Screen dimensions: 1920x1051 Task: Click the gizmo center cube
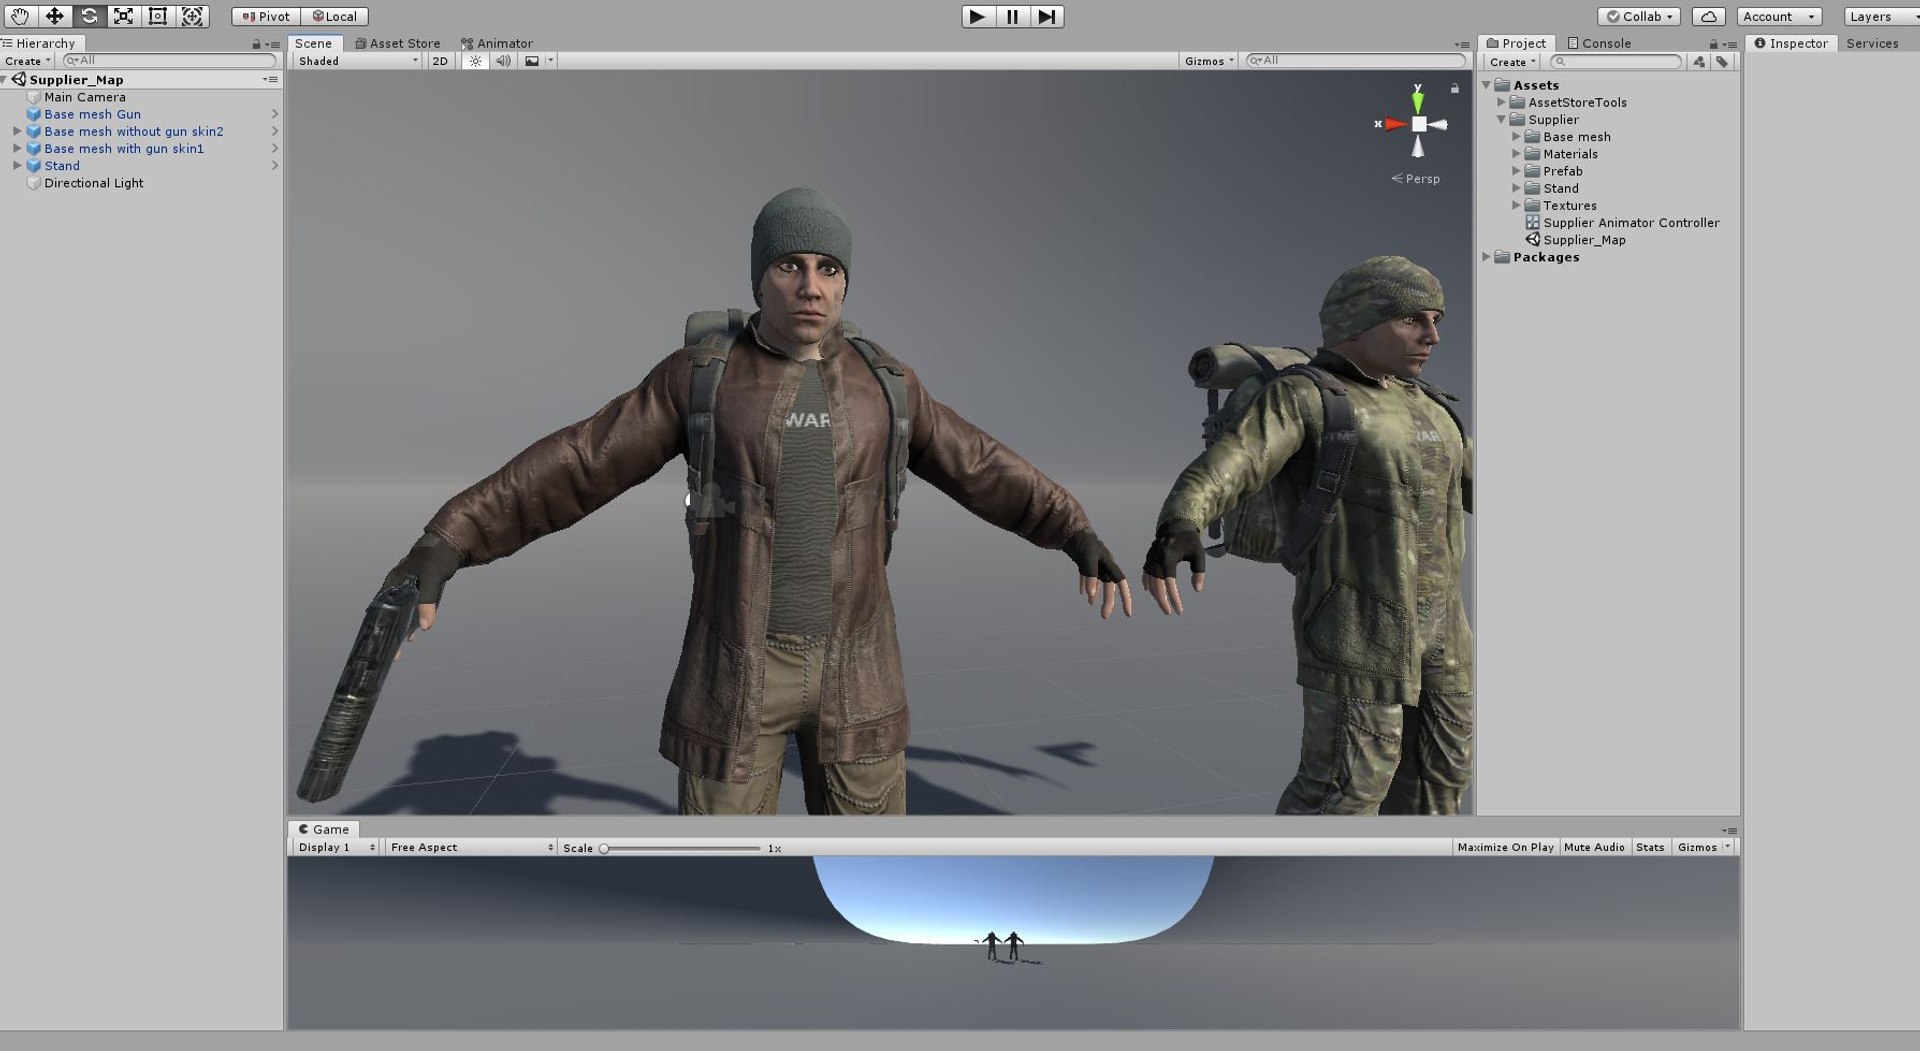[1419, 124]
